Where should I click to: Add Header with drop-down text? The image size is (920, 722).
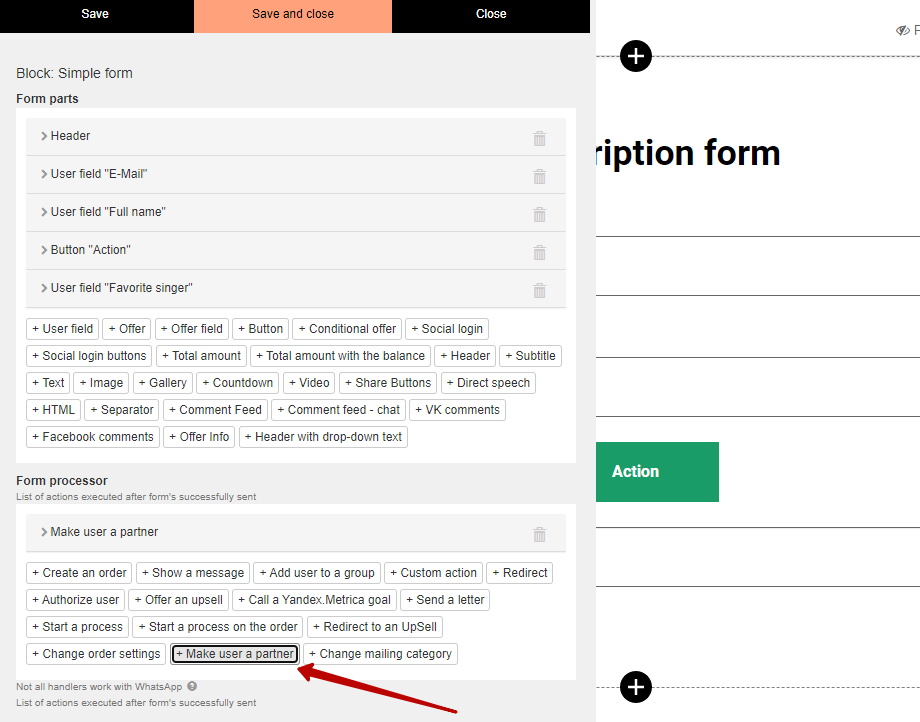coord(323,437)
